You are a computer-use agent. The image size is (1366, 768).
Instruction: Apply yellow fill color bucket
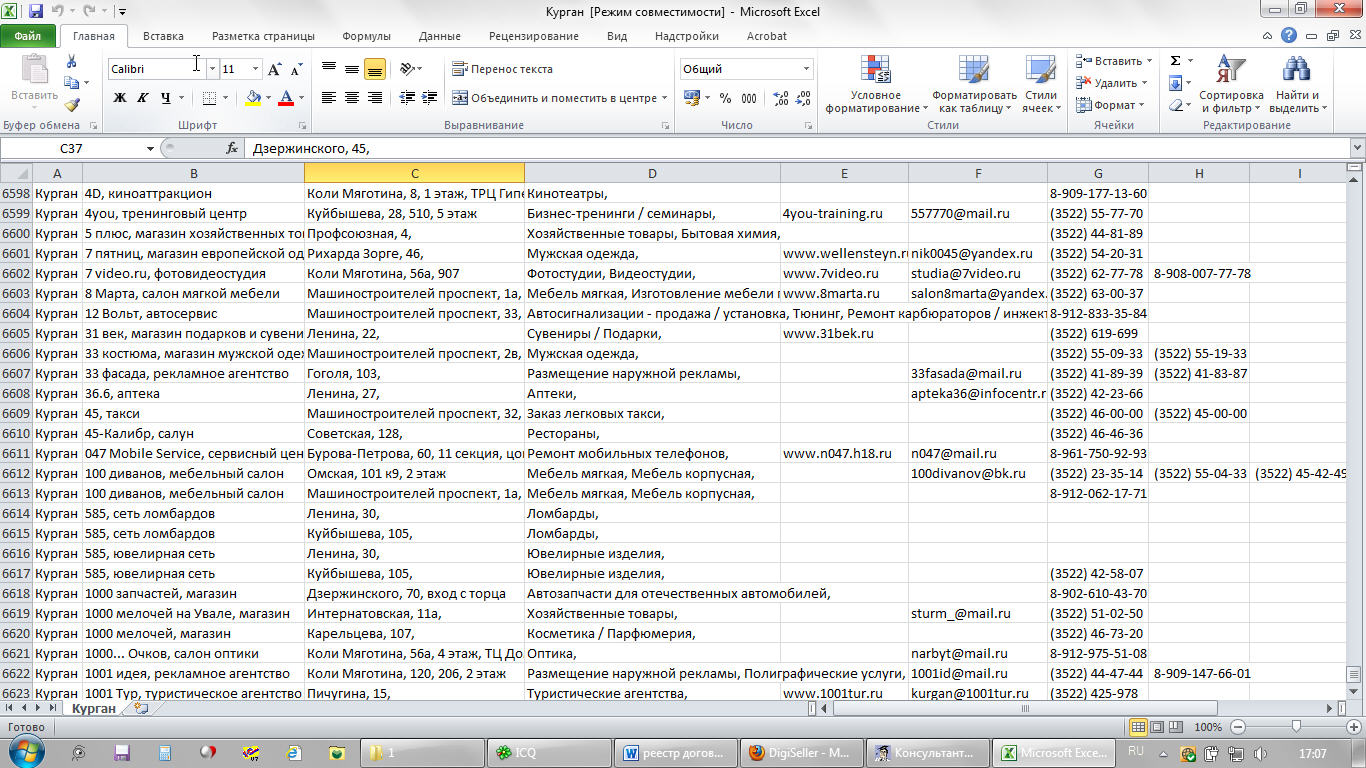254,98
